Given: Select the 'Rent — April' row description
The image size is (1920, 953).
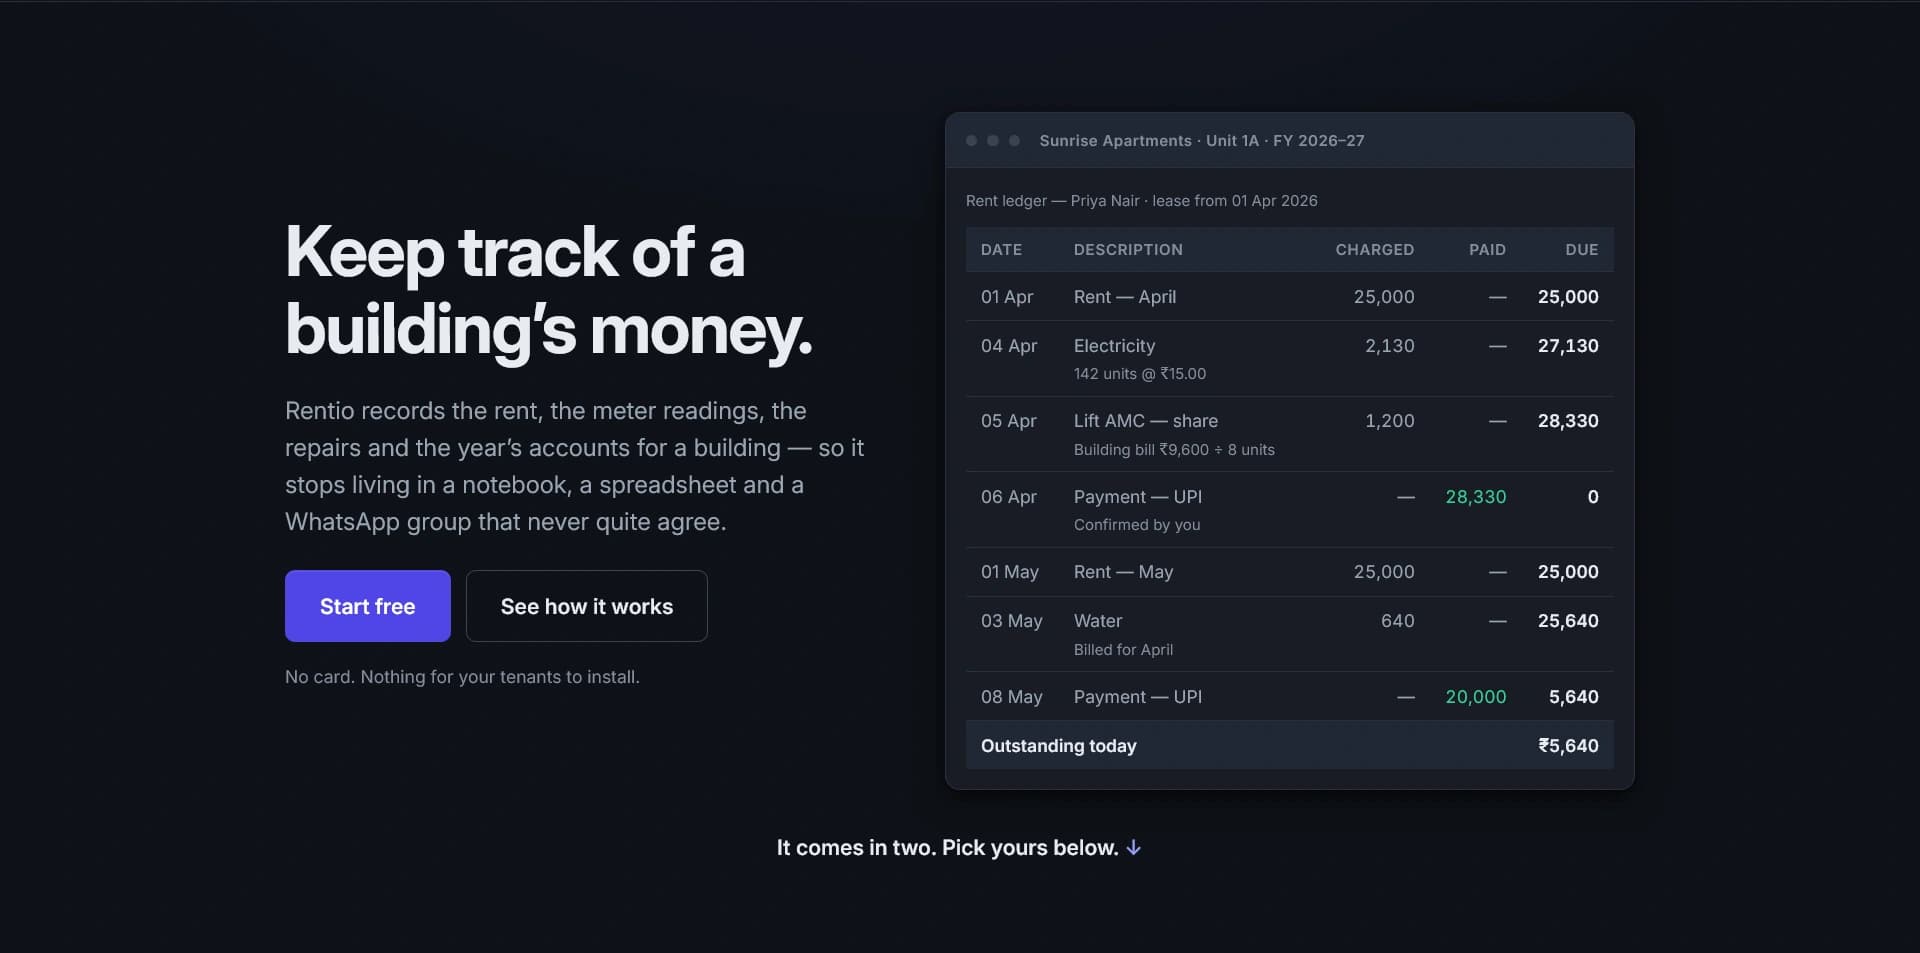Looking at the screenshot, I should 1125,297.
